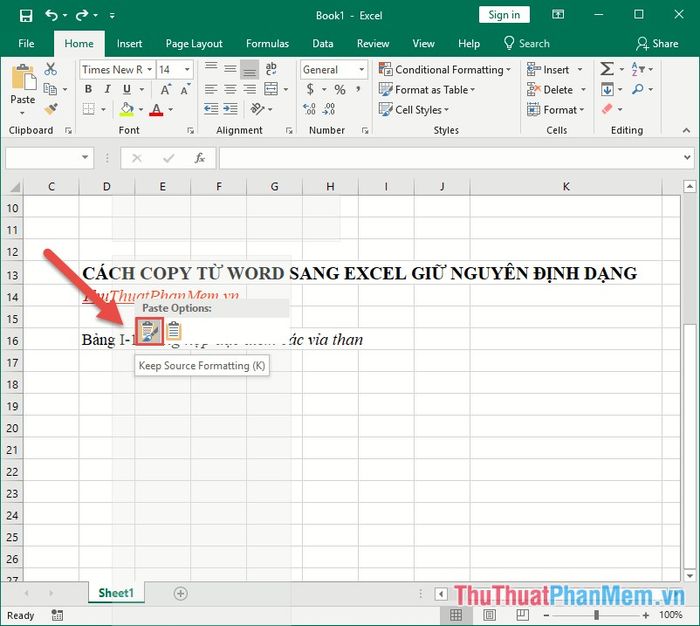Click the Sign in button
Screen dimensions: 700x626
tap(504, 15)
